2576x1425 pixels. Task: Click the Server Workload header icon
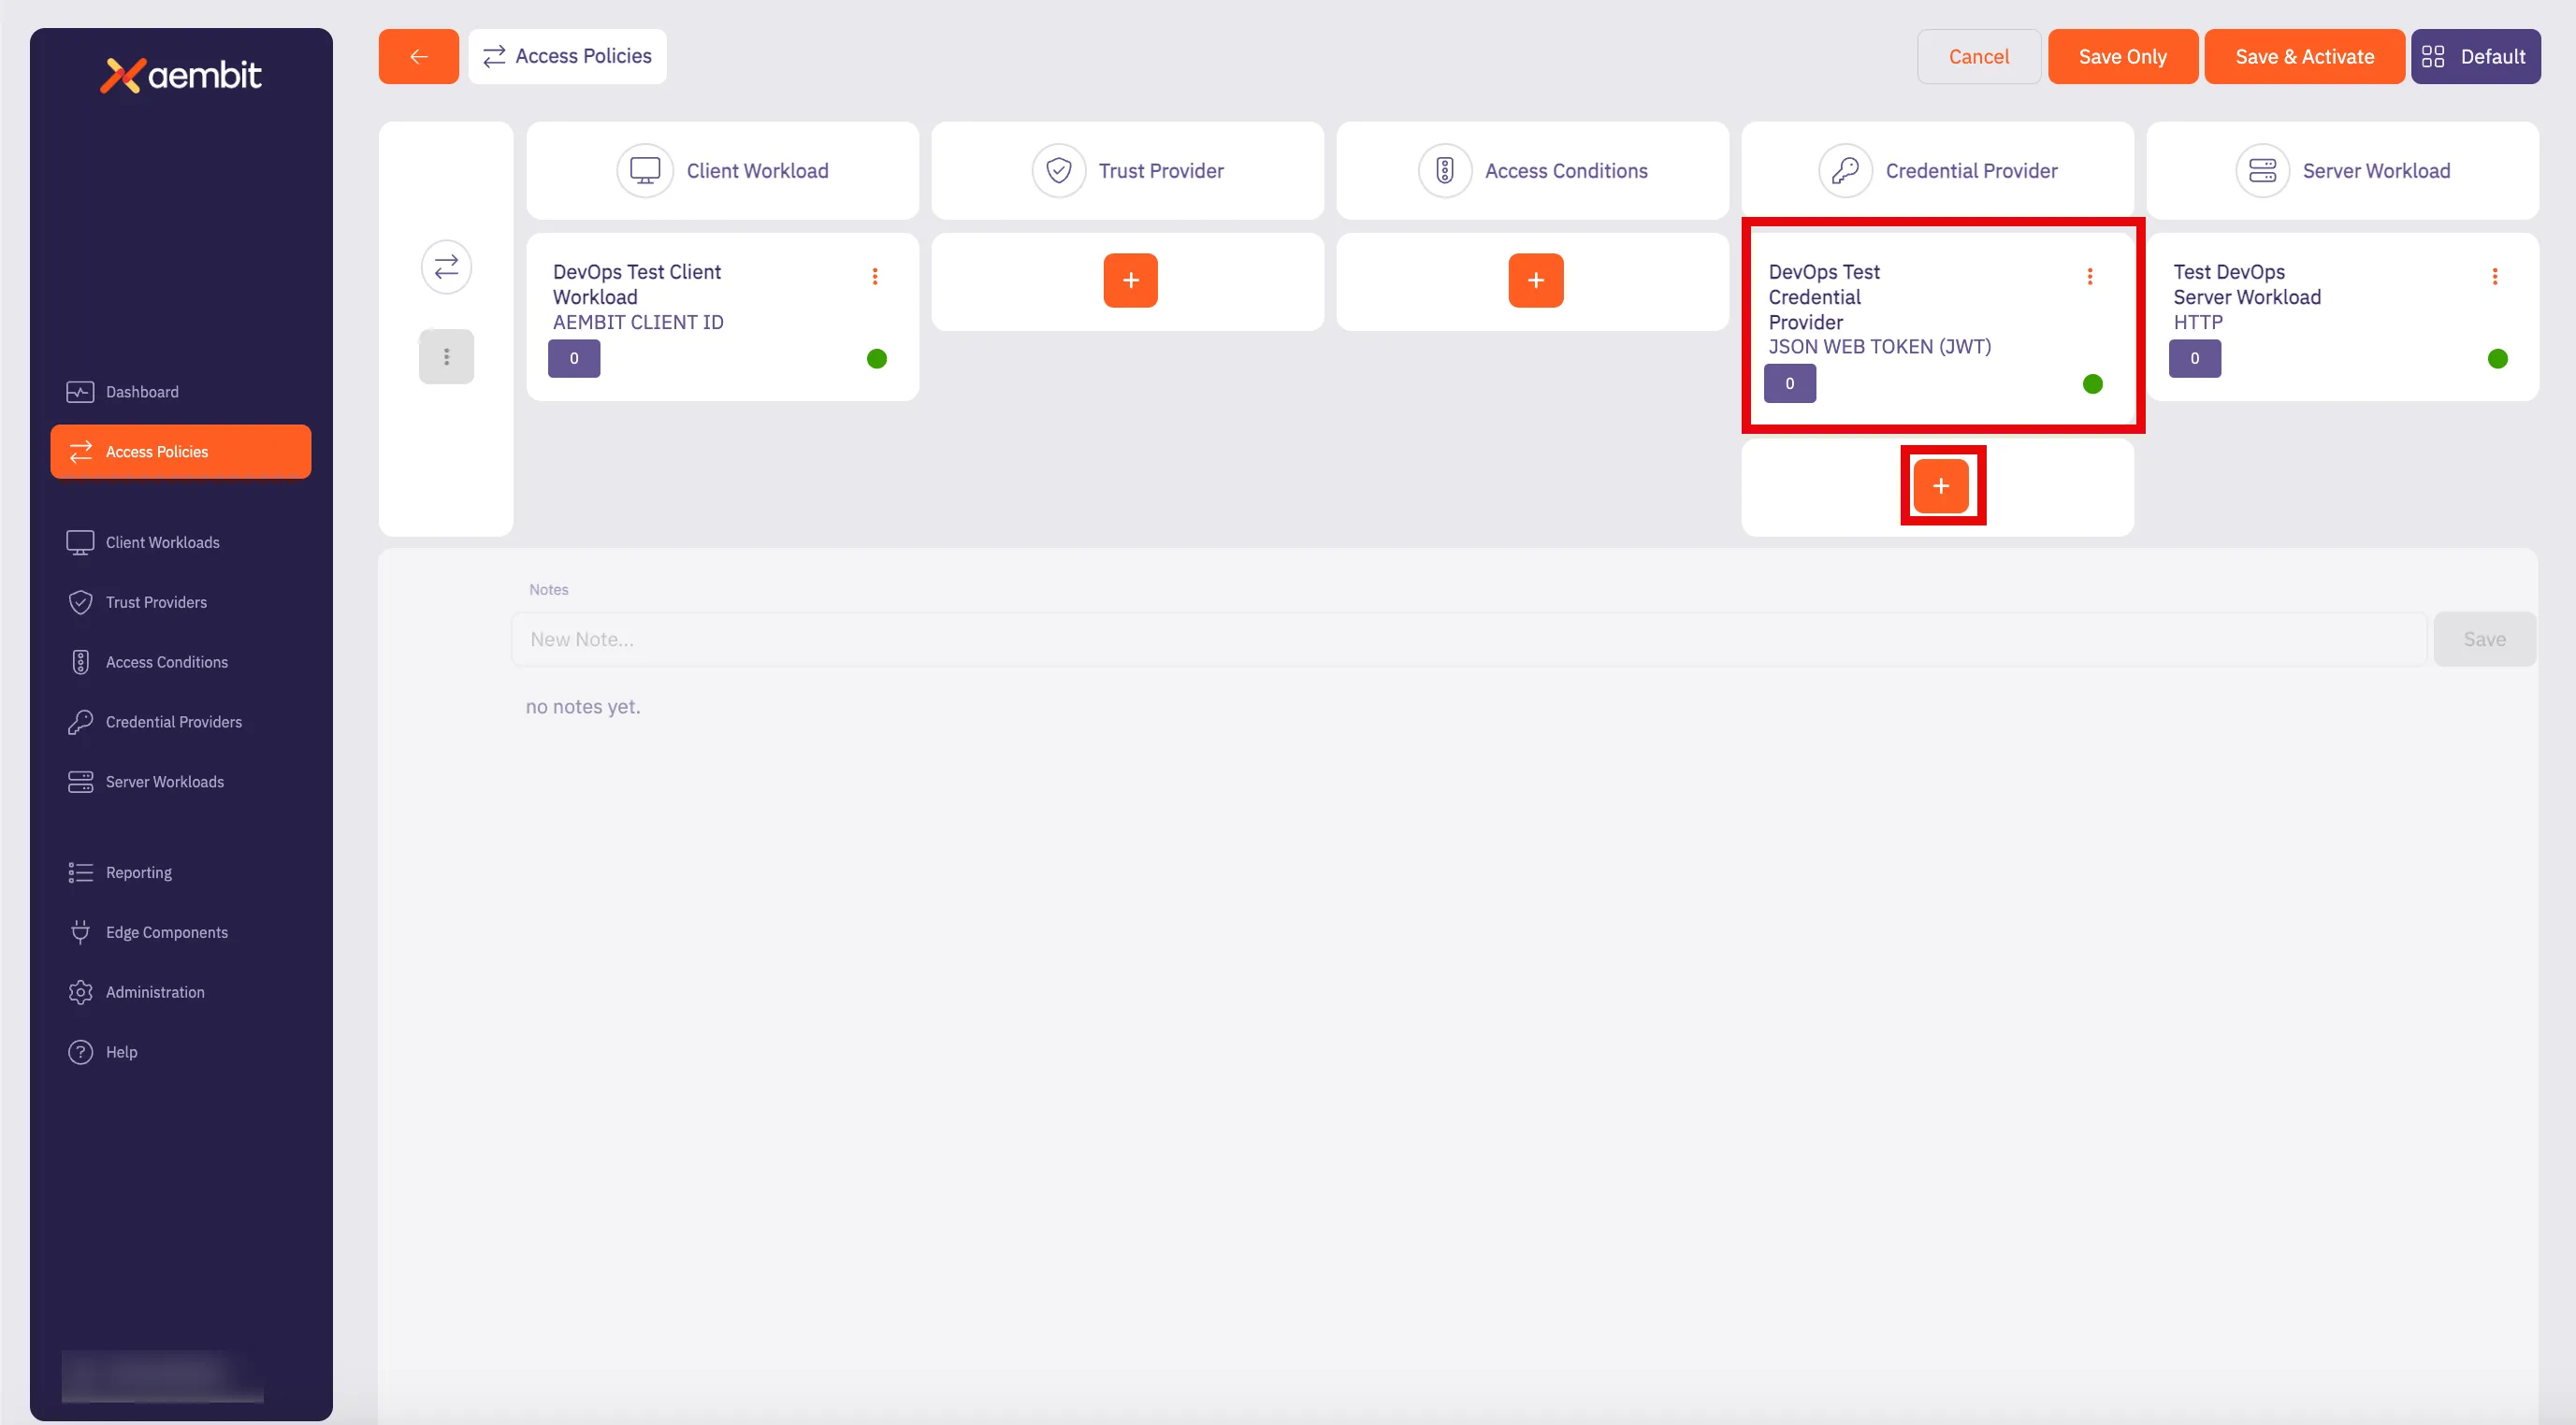2262,171
